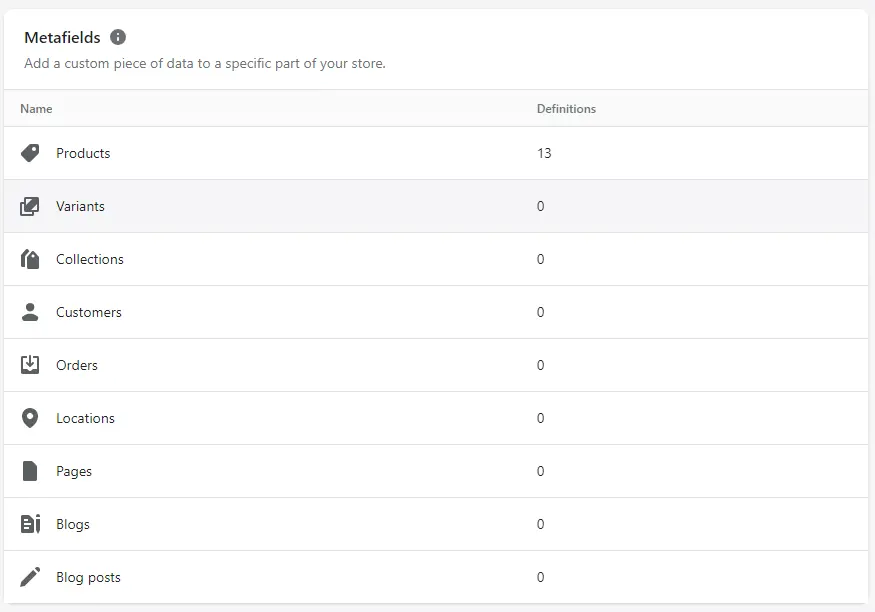Click the Blog posts pencil icon
This screenshot has width=875, height=612.
(30, 577)
